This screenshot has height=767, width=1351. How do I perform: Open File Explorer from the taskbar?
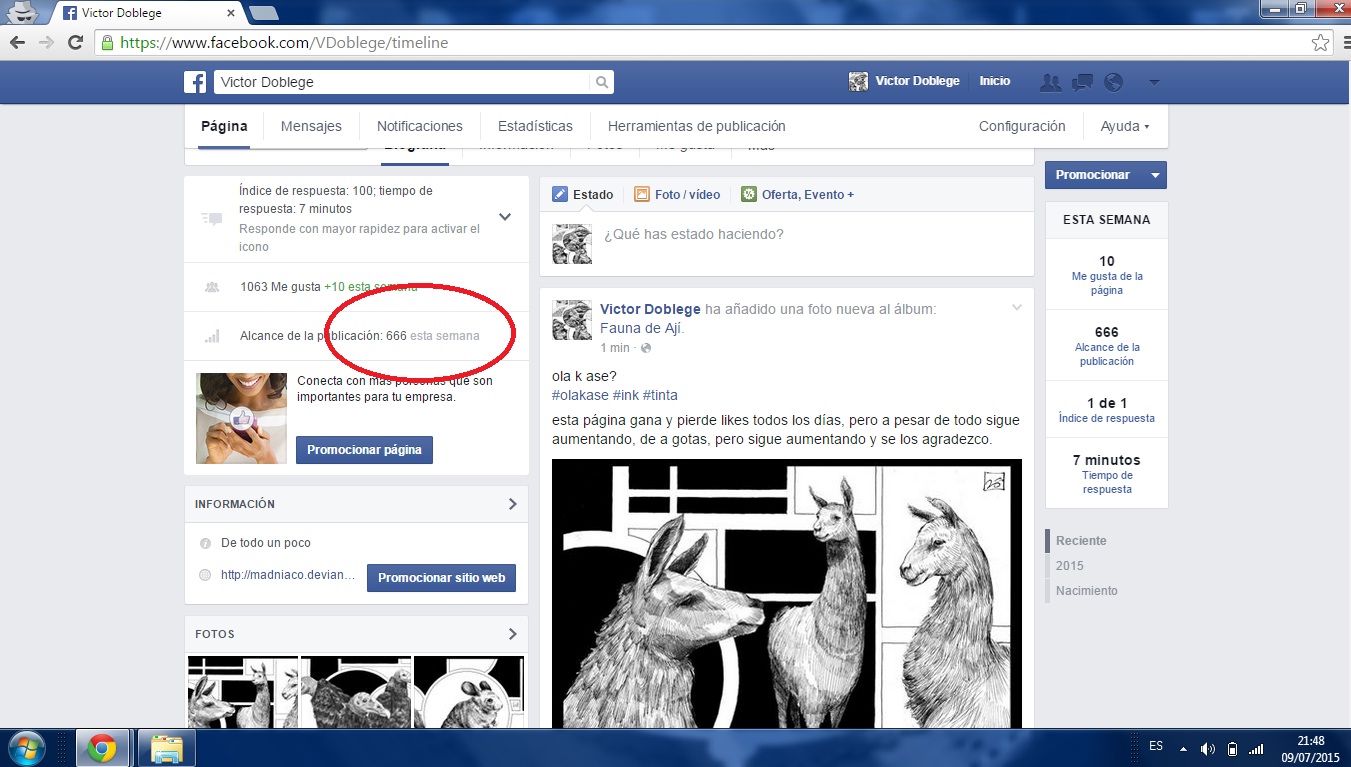(165, 747)
